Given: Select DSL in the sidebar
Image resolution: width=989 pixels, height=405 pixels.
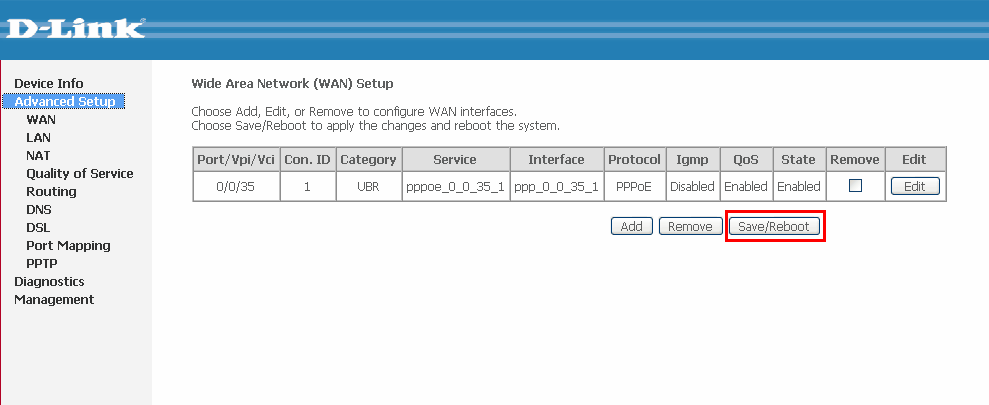Looking at the screenshot, I should [38, 228].
